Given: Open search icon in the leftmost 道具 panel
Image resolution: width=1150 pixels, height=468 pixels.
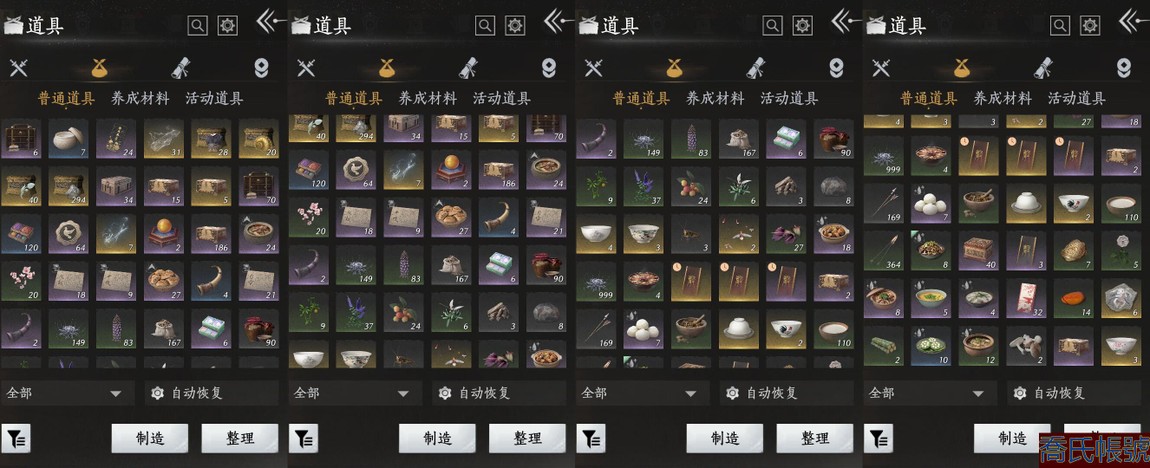Looking at the screenshot, I should click(x=197, y=26).
